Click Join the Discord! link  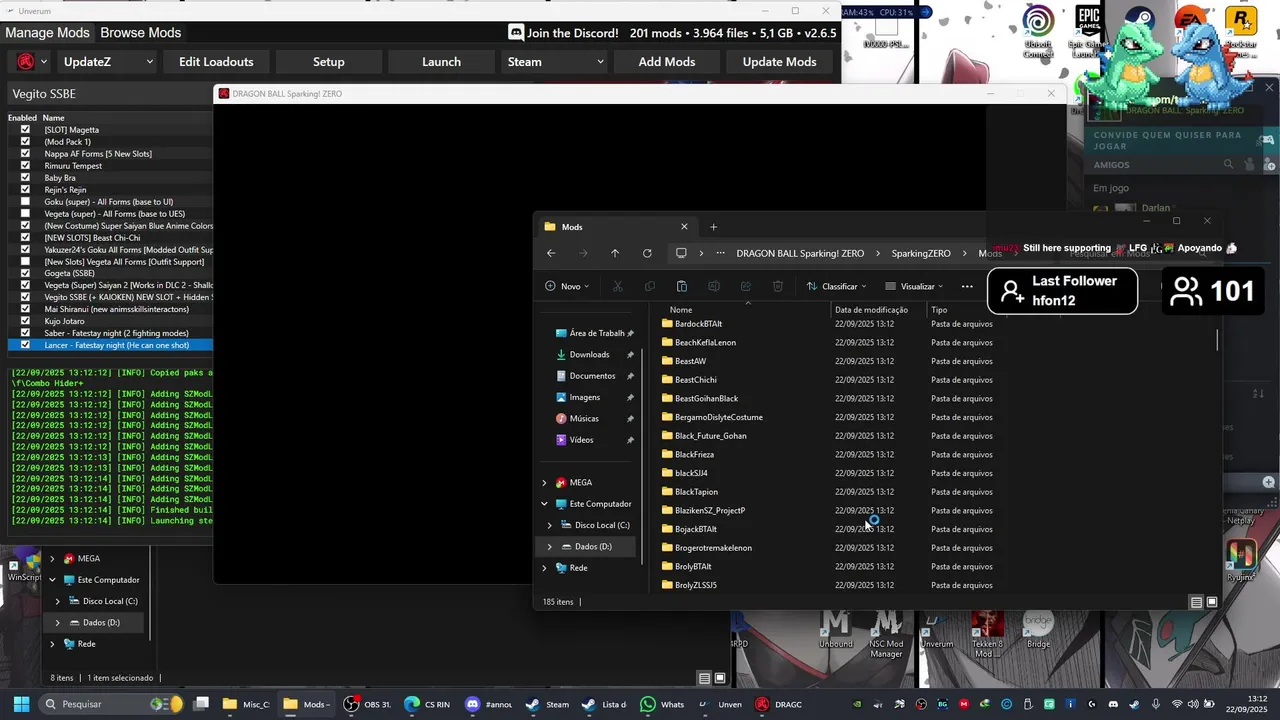[x=573, y=33]
